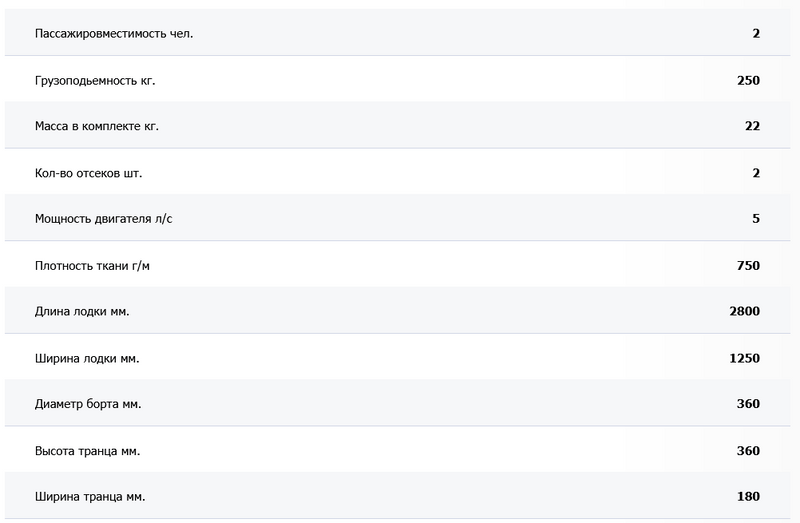
Task: Click the "Высота транца мм." label
Action: point(87,451)
